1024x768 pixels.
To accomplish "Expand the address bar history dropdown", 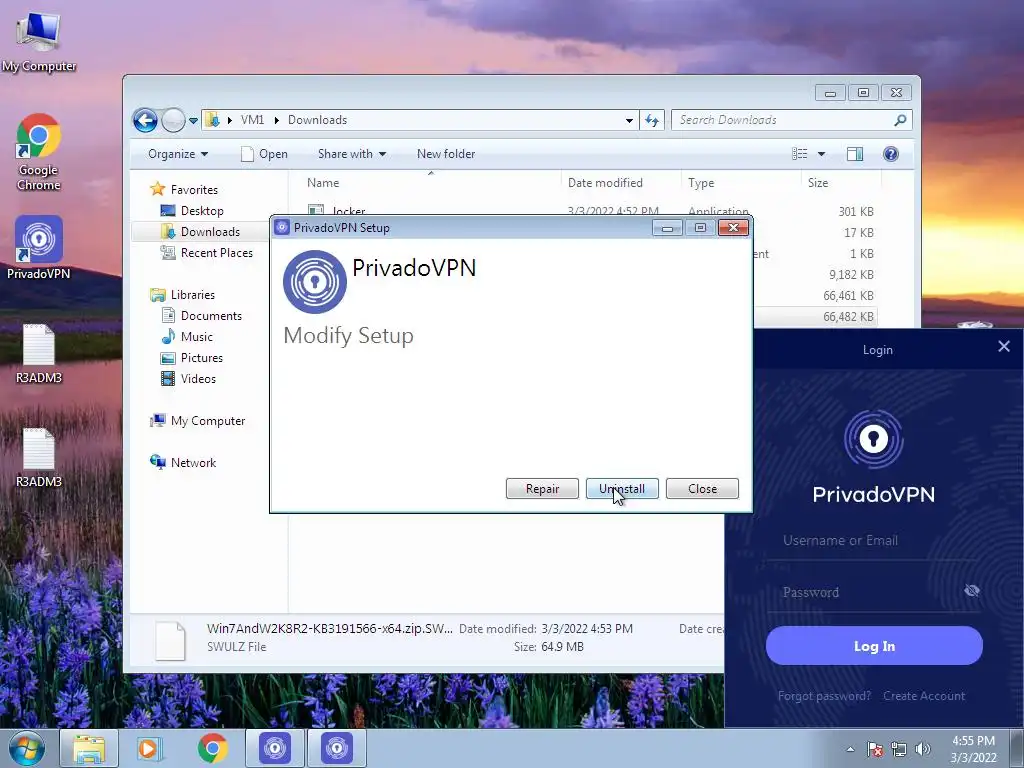I will [x=629, y=120].
